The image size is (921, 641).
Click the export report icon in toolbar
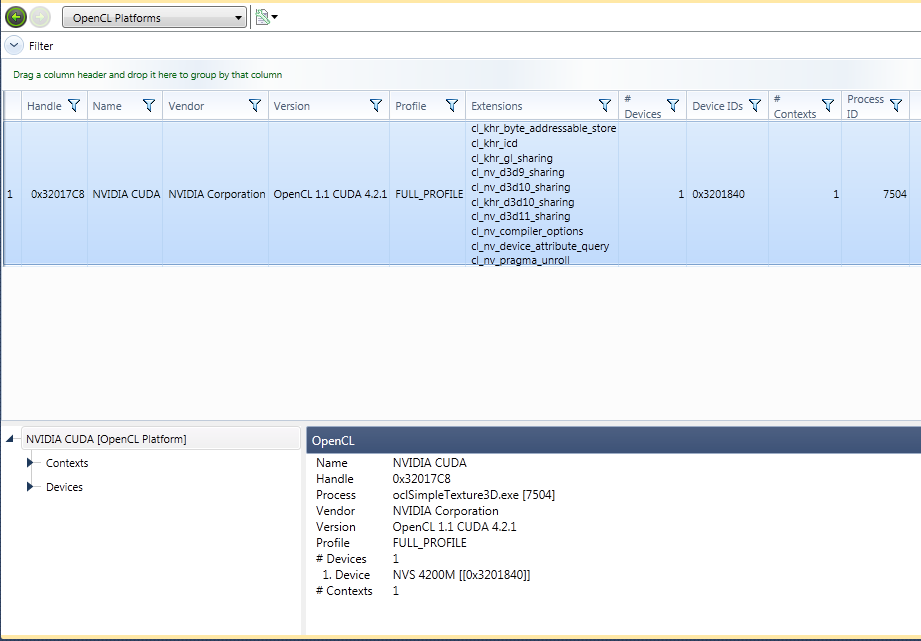[x=259, y=16]
